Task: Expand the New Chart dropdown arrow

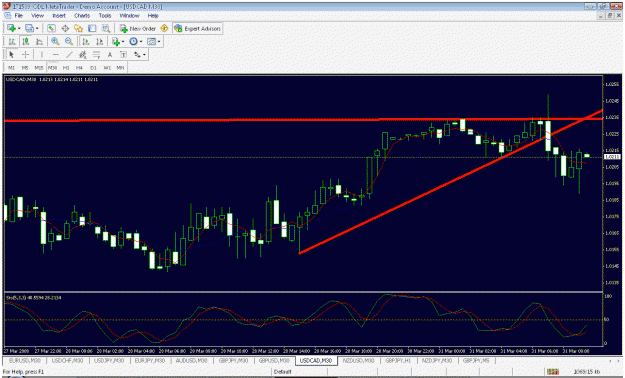Action: (x=19, y=28)
